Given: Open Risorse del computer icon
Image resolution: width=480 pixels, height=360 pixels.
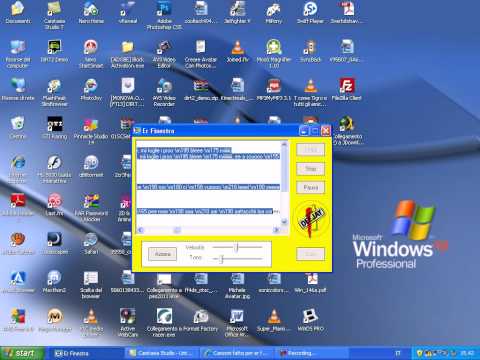Looking at the screenshot, I should coord(18,53).
